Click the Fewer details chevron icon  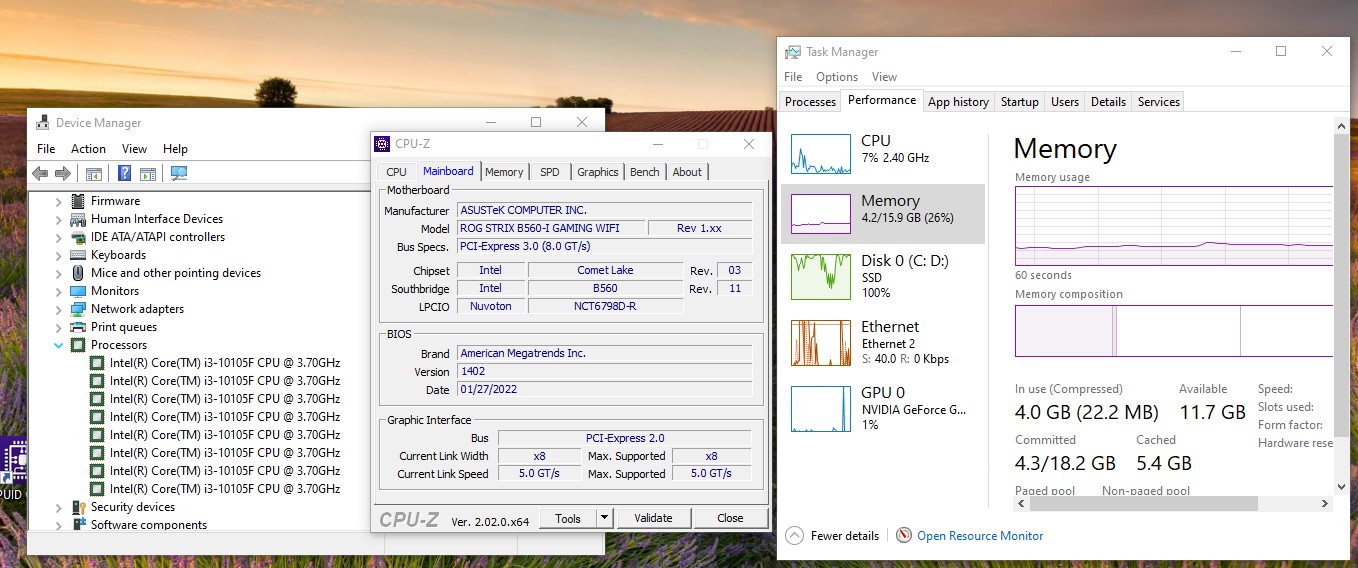click(x=795, y=536)
